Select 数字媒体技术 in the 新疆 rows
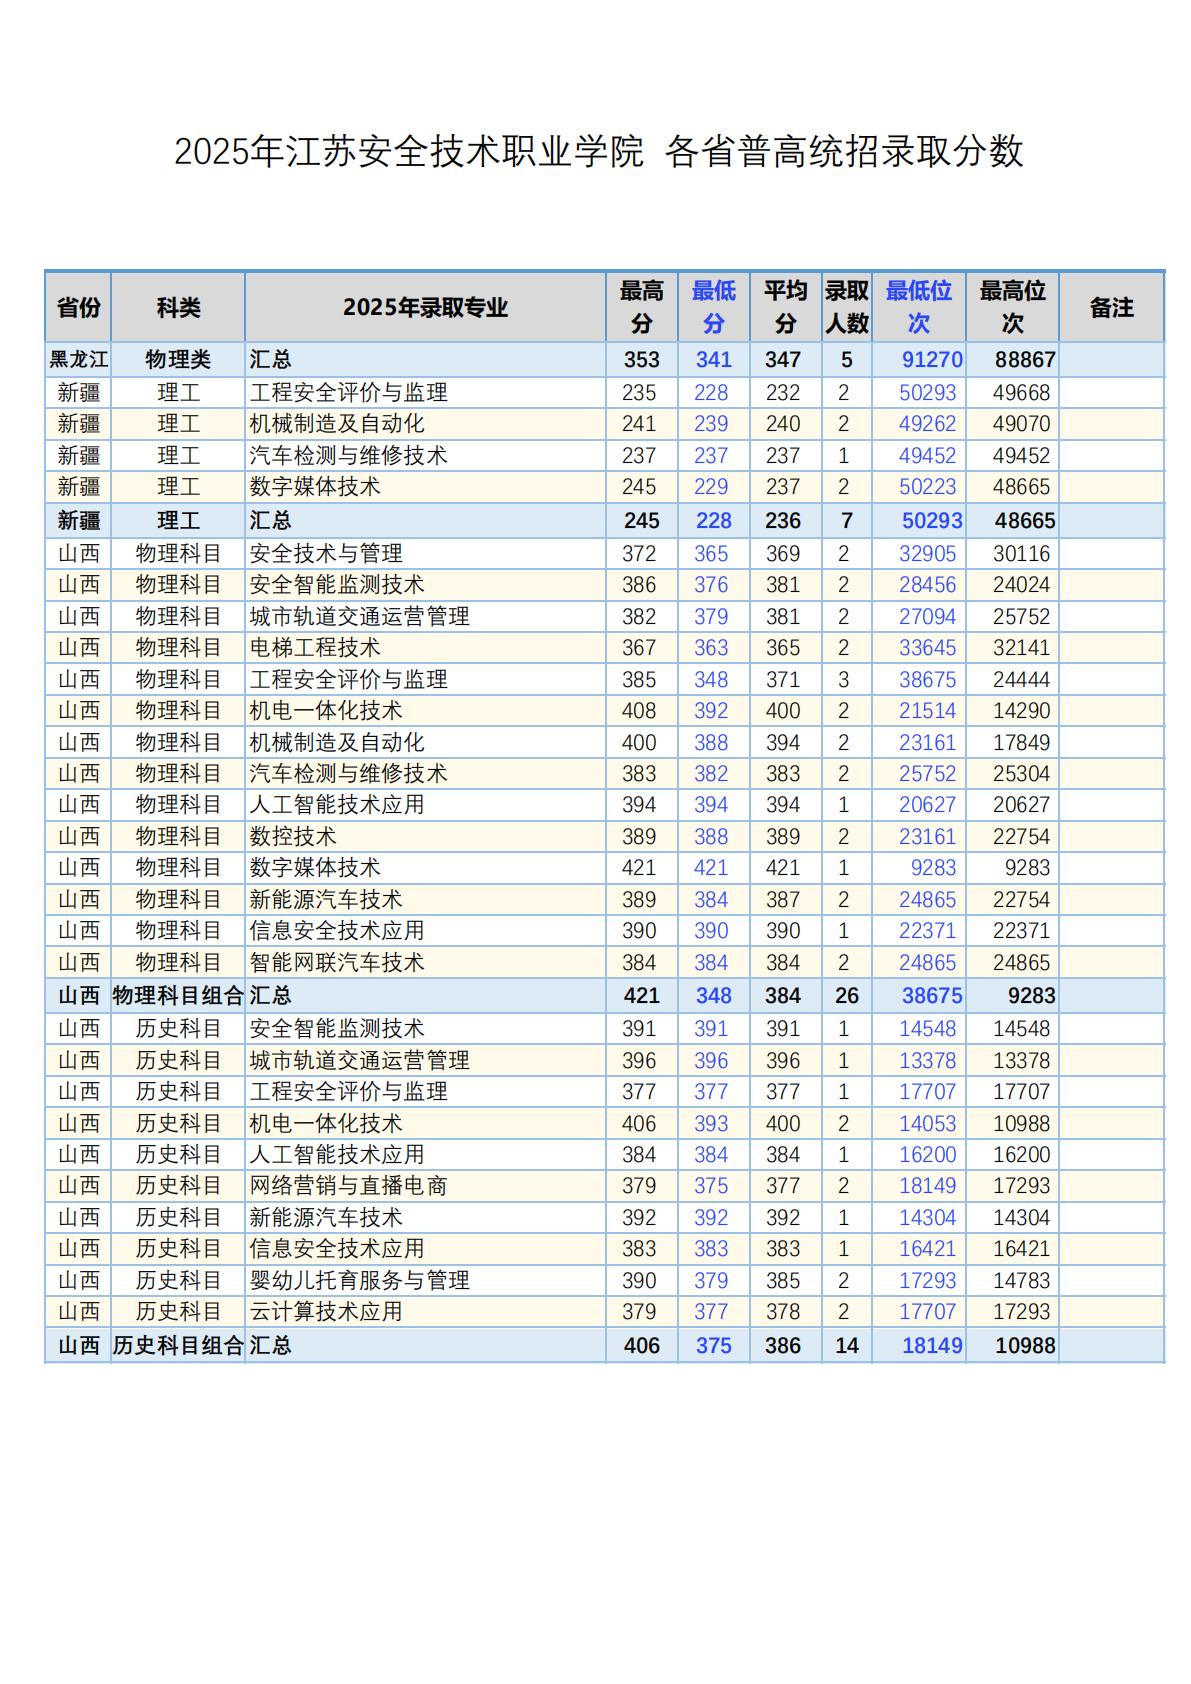The image size is (1191, 1684). click(315, 487)
